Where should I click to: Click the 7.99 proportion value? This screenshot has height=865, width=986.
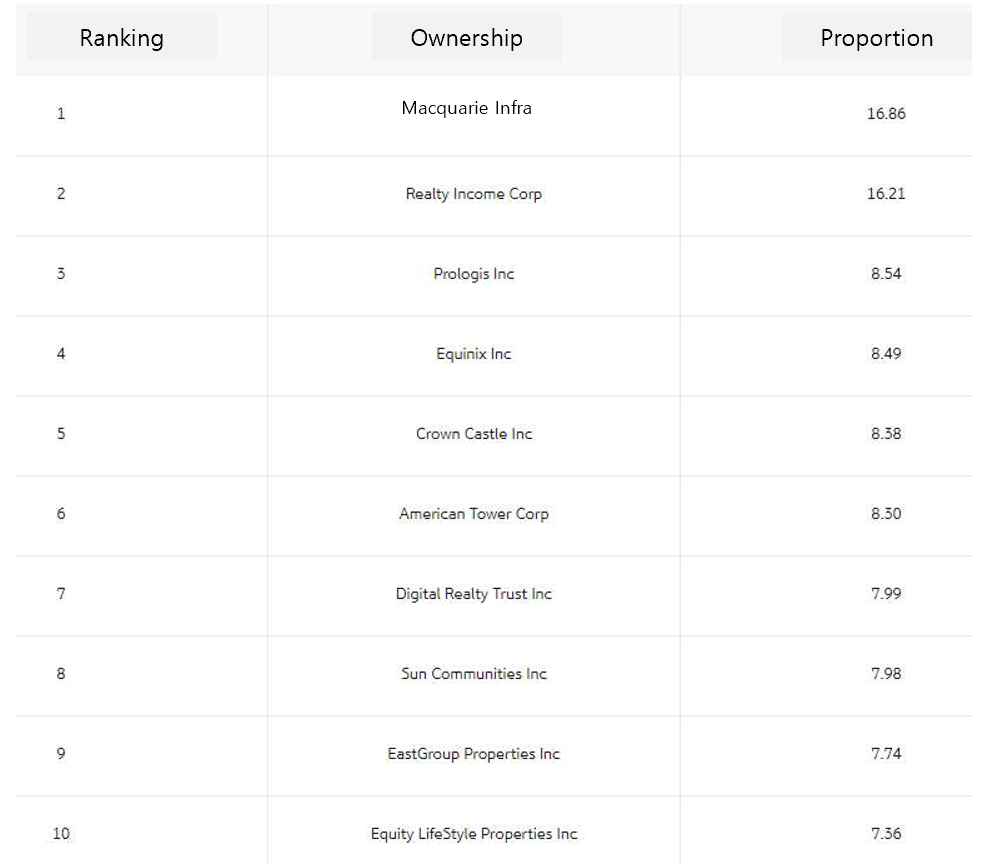tap(886, 593)
